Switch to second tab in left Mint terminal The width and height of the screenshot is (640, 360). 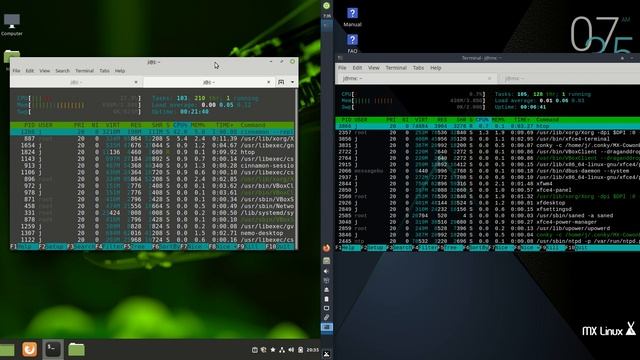(x=208, y=82)
